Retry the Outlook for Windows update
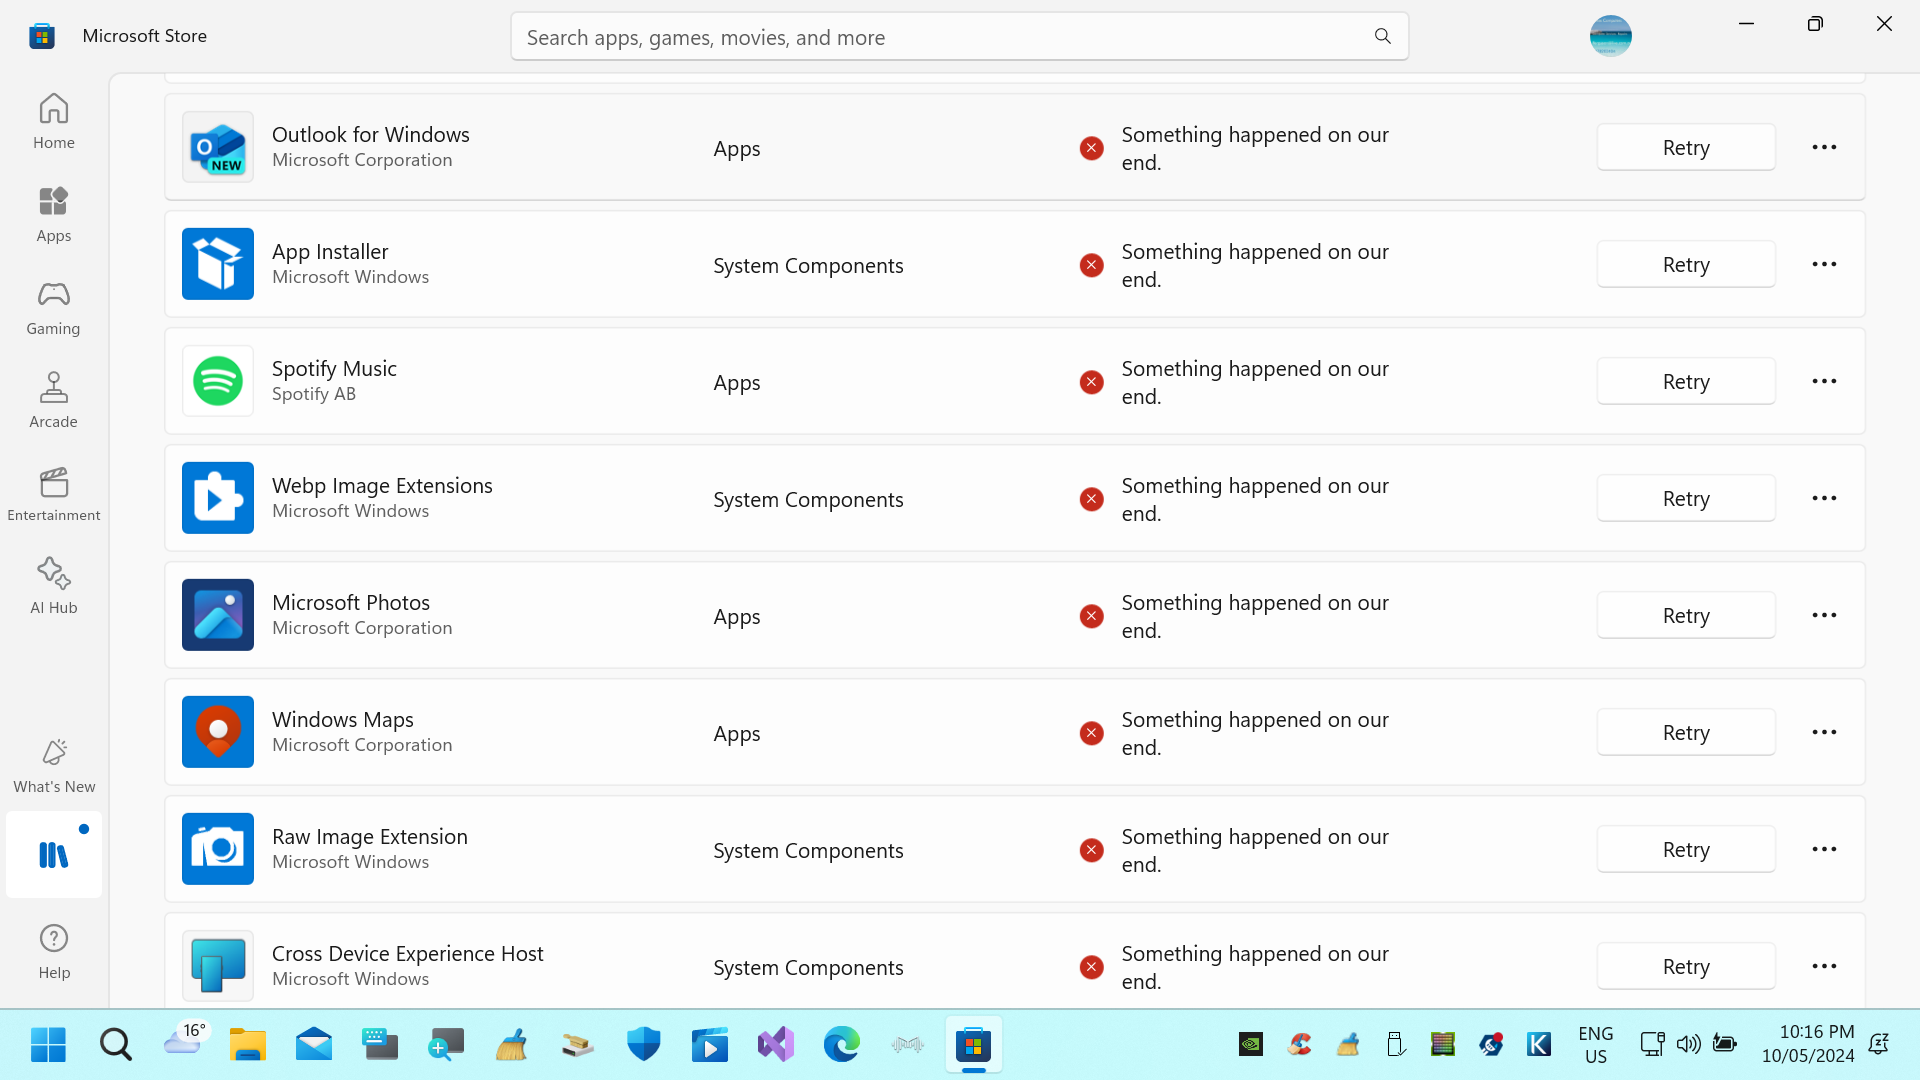The height and width of the screenshot is (1080, 1920). (x=1686, y=147)
